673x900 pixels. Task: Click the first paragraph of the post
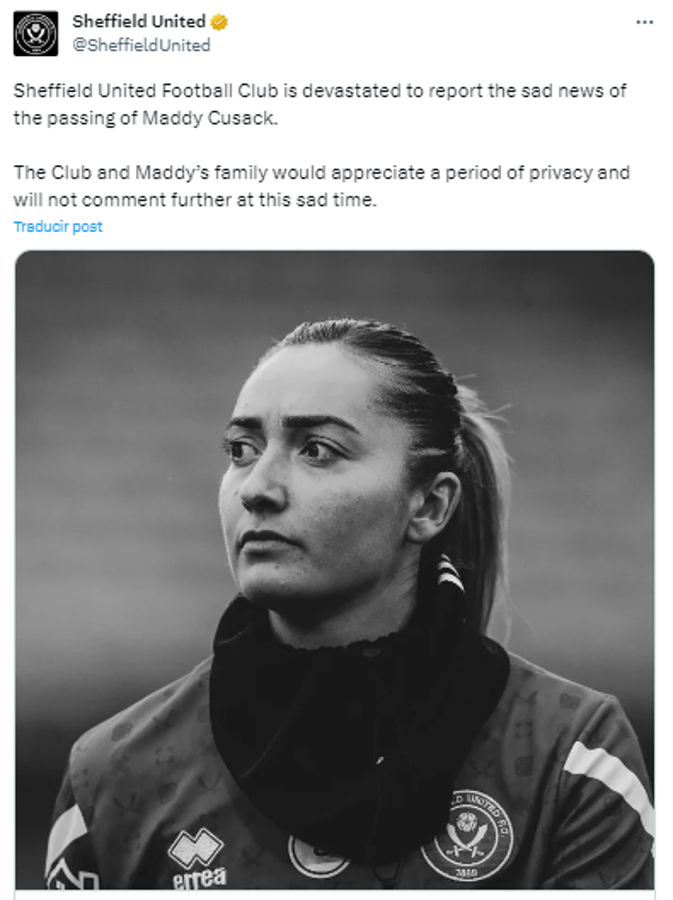click(x=320, y=104)
